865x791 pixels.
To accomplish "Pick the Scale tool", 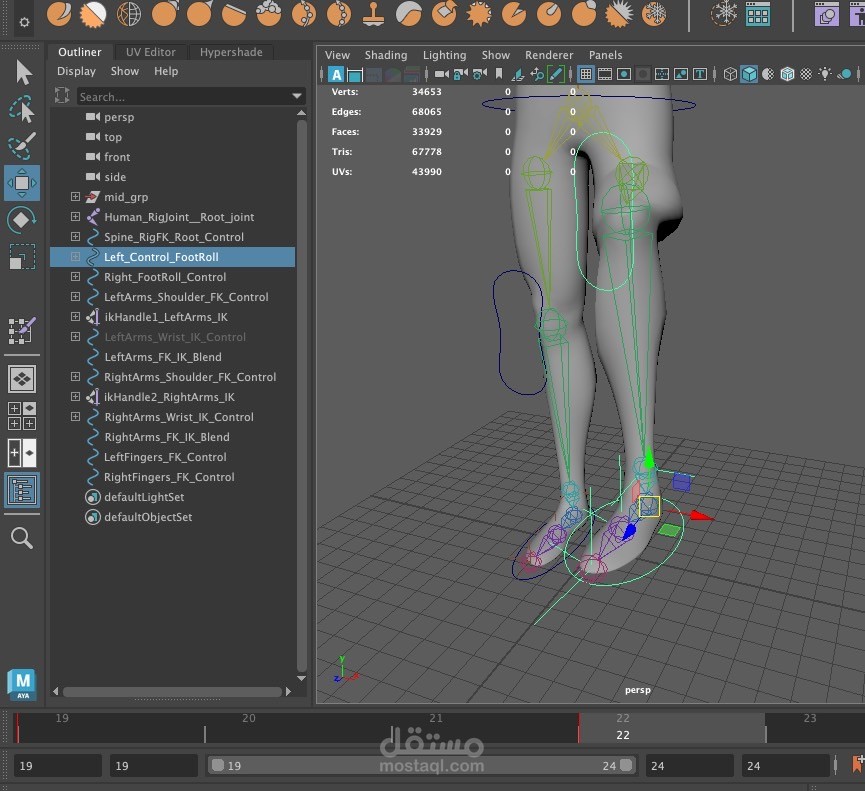I will [22, 256].
